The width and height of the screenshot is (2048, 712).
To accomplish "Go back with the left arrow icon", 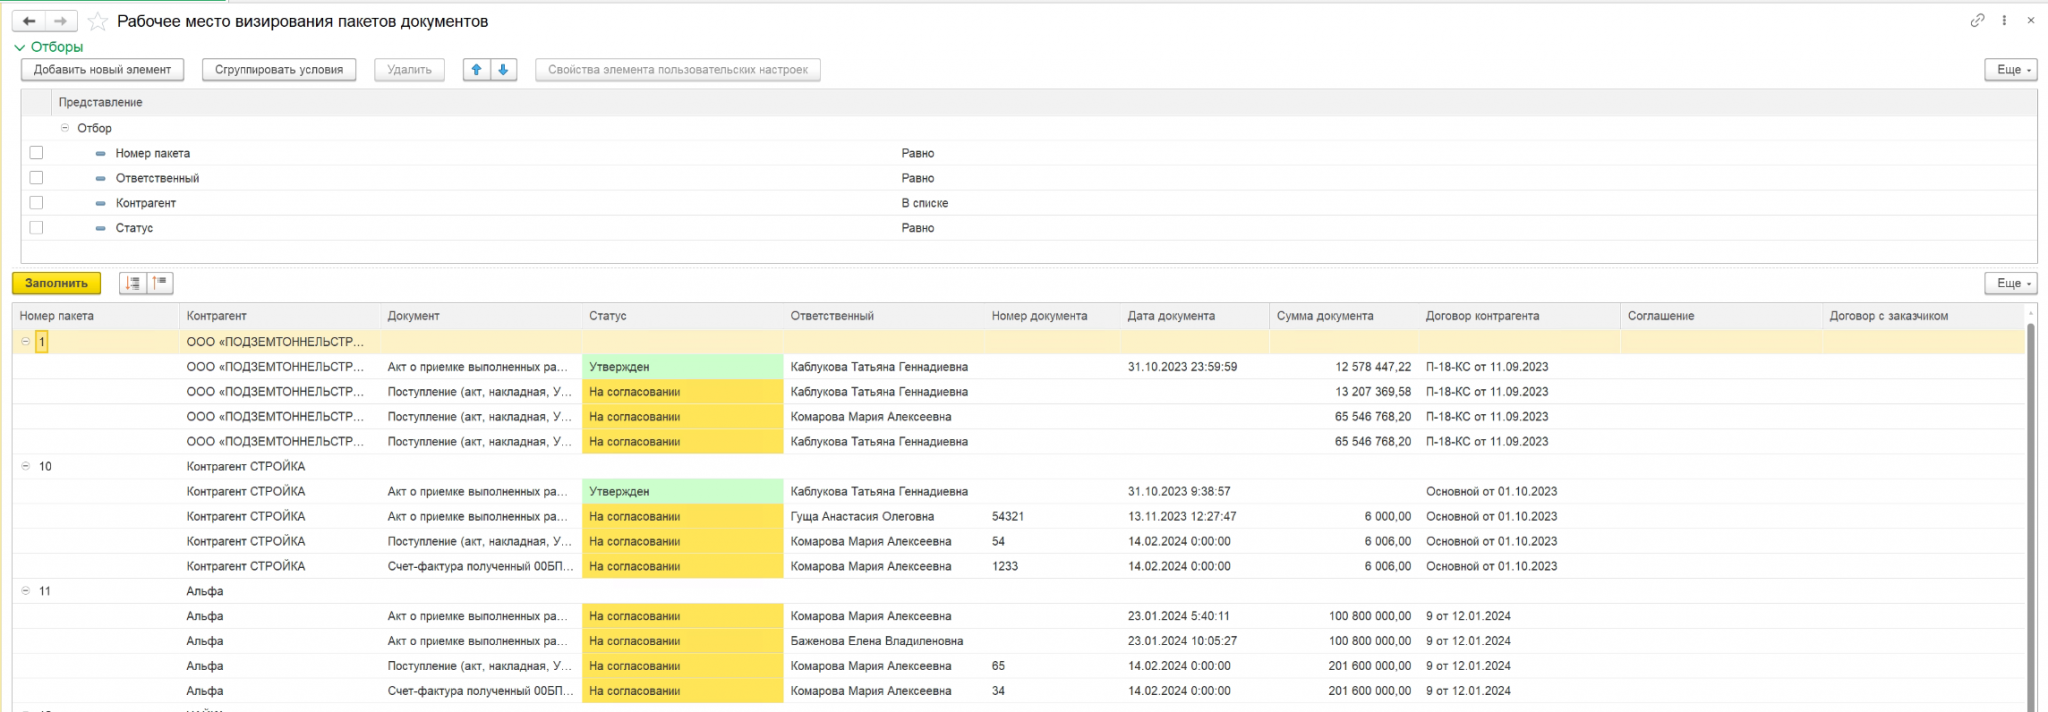I will (x=29, y=21).
